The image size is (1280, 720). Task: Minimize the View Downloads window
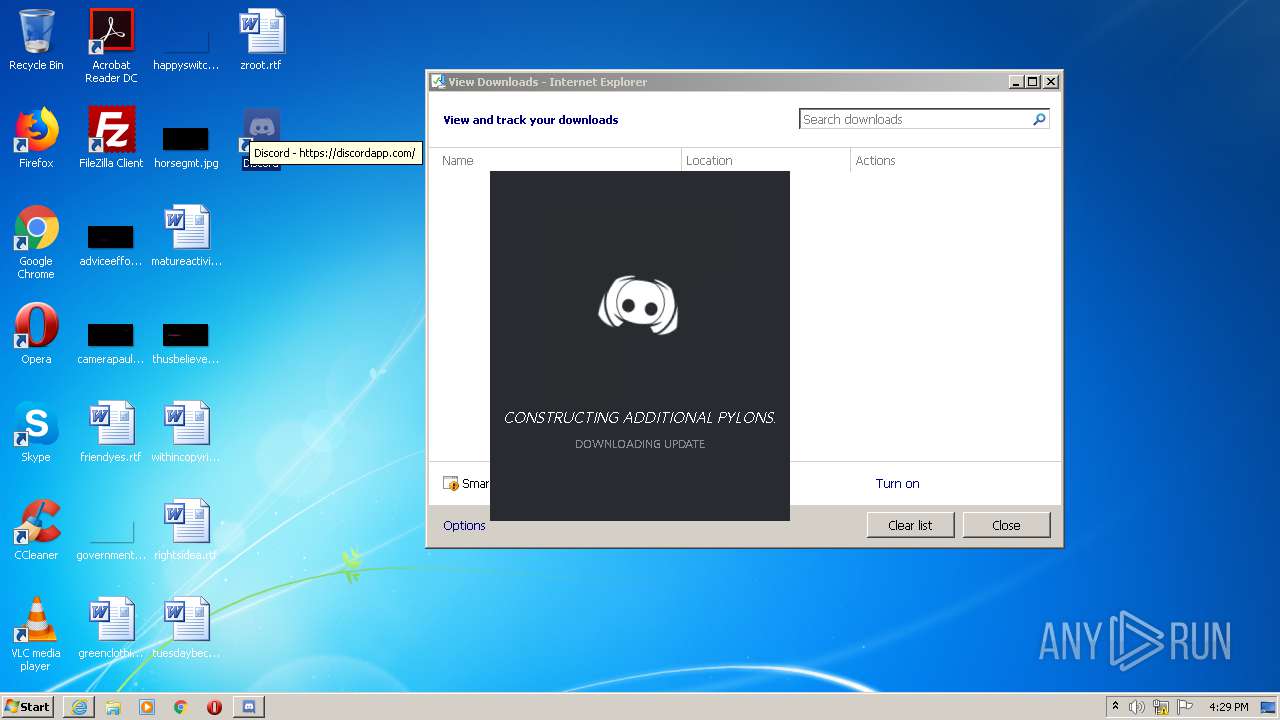pyautogui.click(x=1017, y=82)
